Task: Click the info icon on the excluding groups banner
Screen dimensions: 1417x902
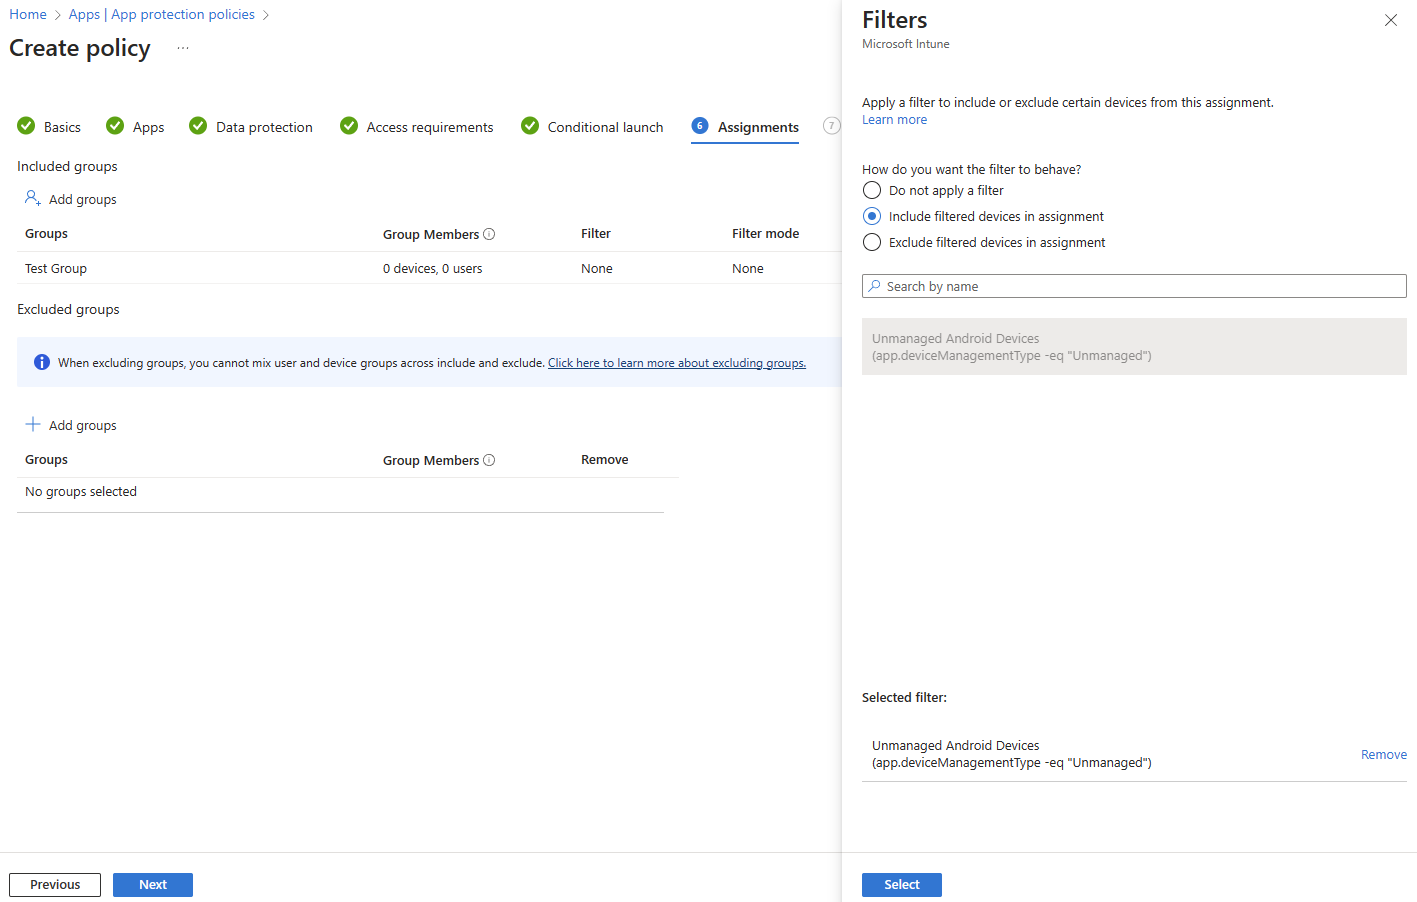Action: [41, 362]
